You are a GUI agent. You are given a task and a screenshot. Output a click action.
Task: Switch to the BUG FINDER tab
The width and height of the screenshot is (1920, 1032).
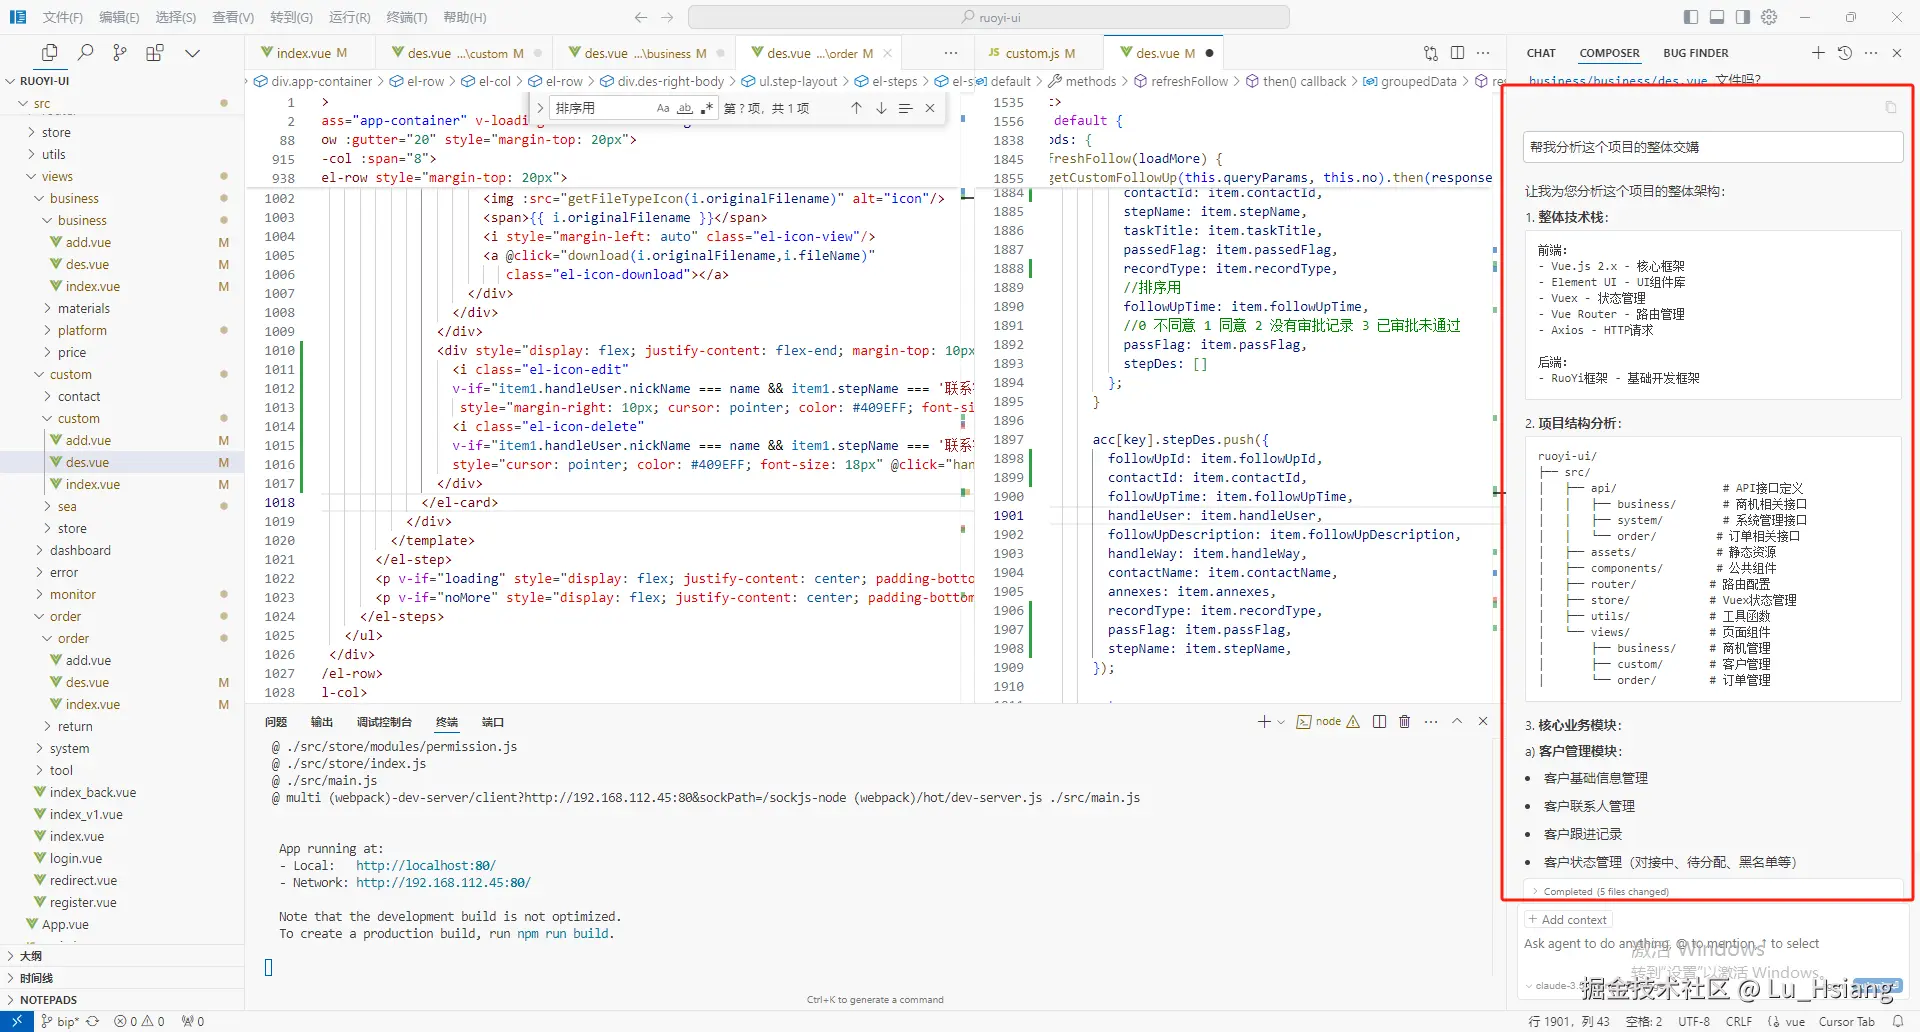tap(1696, 53)
